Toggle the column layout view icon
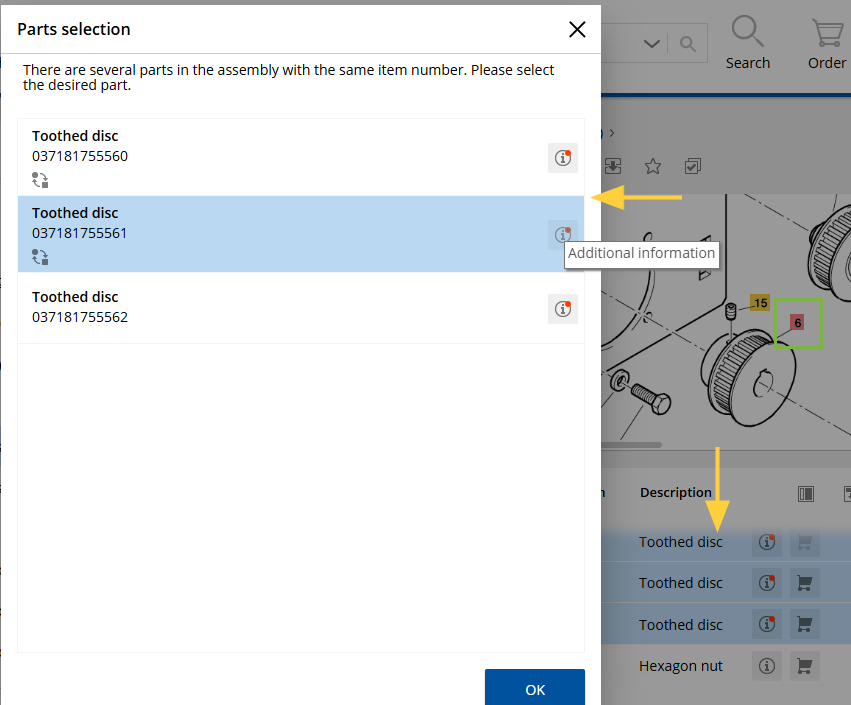Screen dimensions: 851x705 click(x=806, y=494)
